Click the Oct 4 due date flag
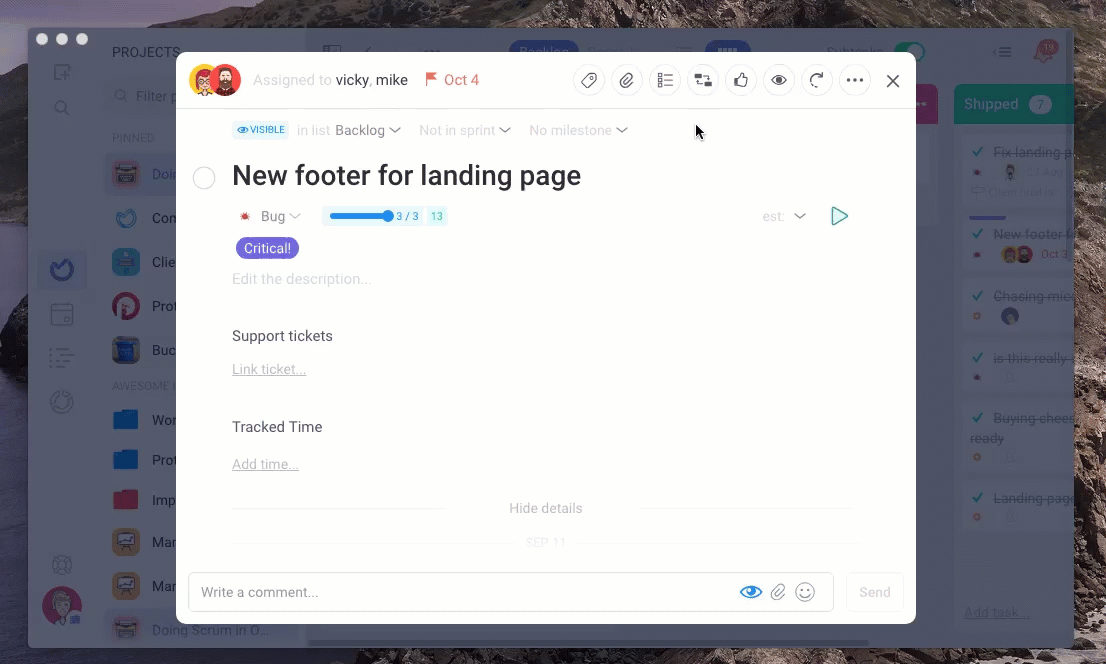The height and width of the screenshot is (664, 1106). pyautogui.click(x=451, y=80)
